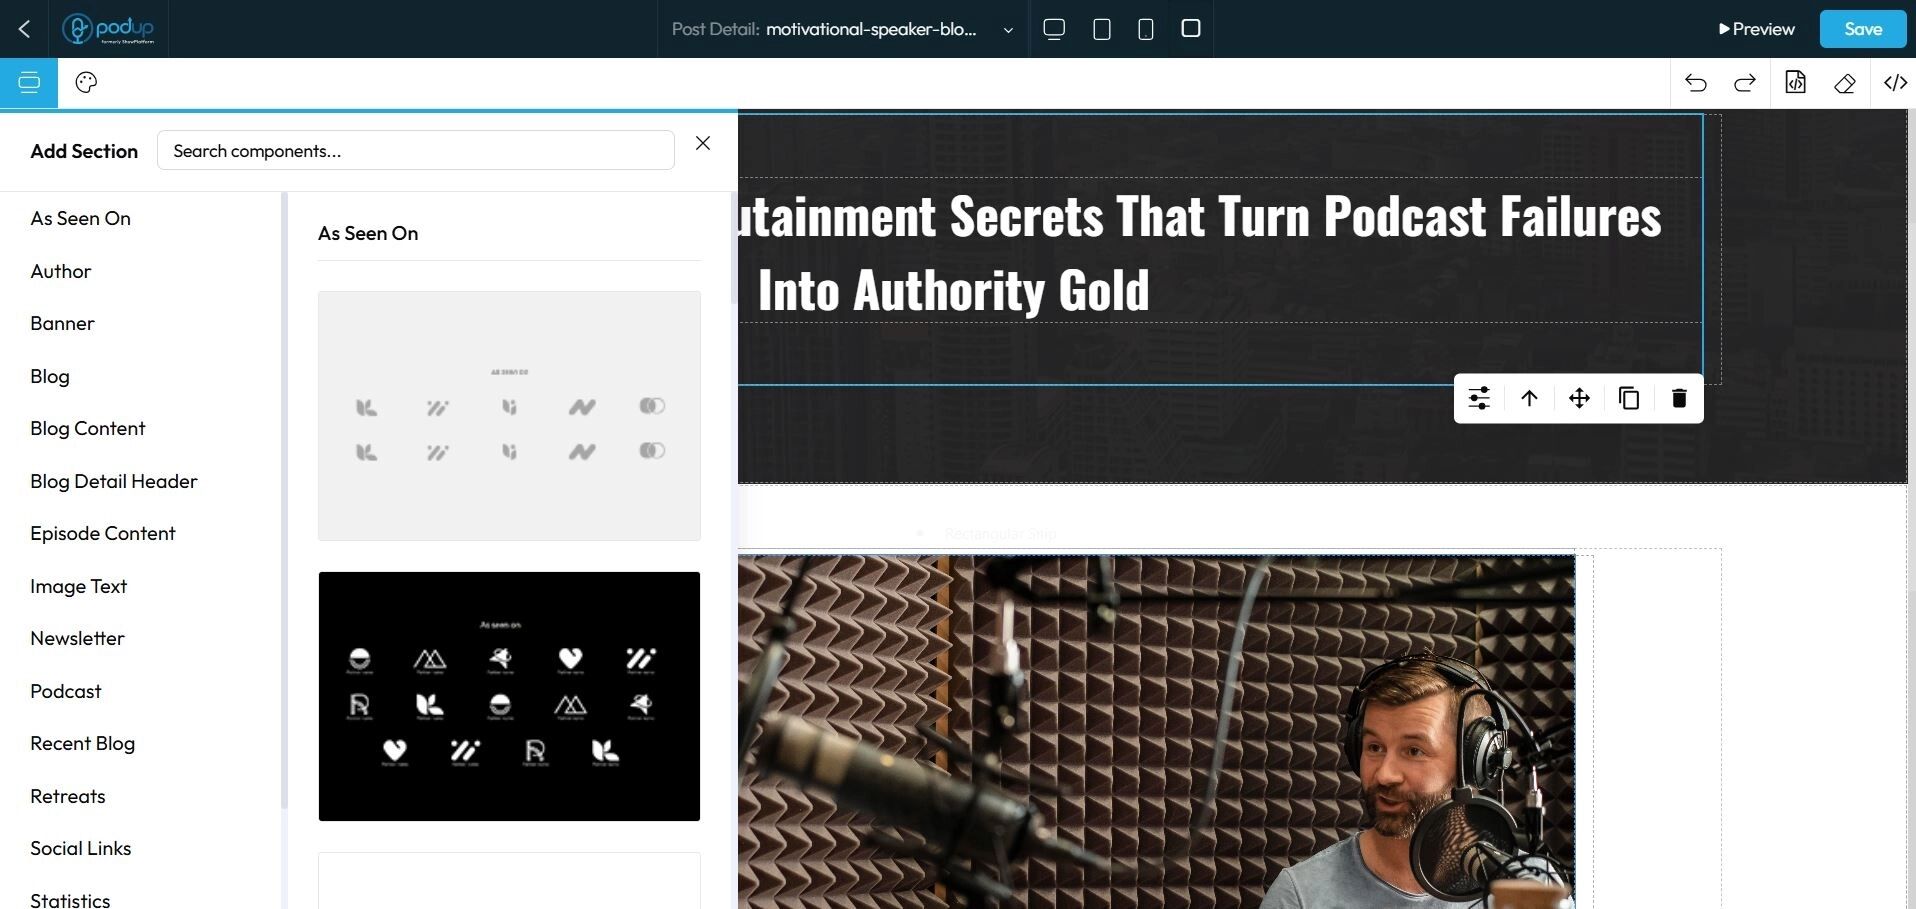
Task: Click the move section handle icon
Action: pyautogui.click(x=1579, y=398)
